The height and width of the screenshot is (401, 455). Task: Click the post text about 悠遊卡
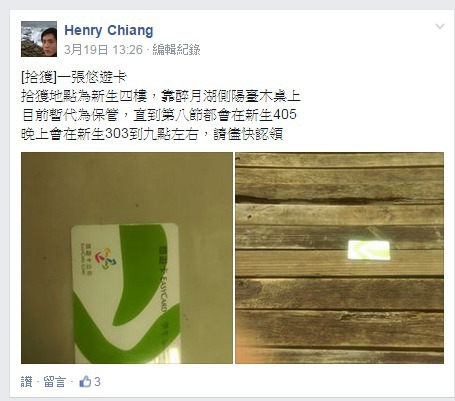[161, 106]
